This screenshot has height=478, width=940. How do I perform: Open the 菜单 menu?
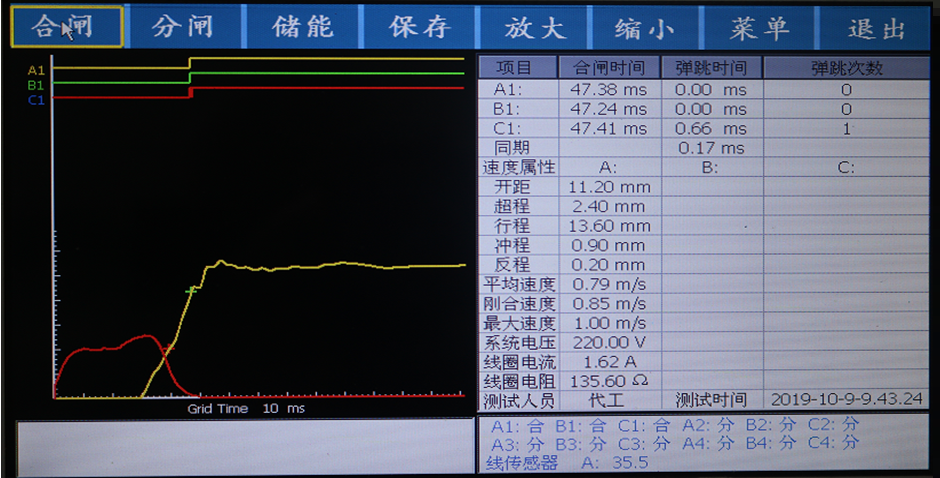(759, 27)
